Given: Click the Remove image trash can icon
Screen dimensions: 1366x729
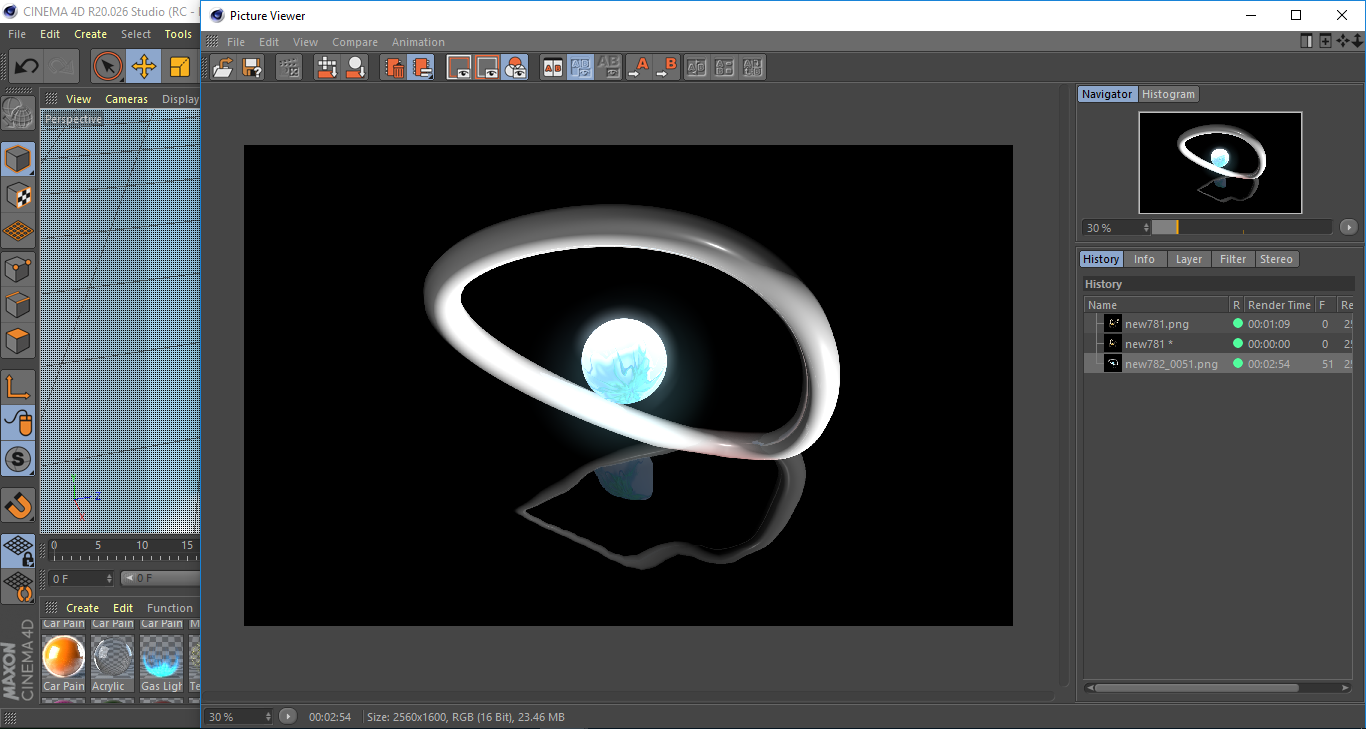Looking at the screenshot, I should [394, 68].
